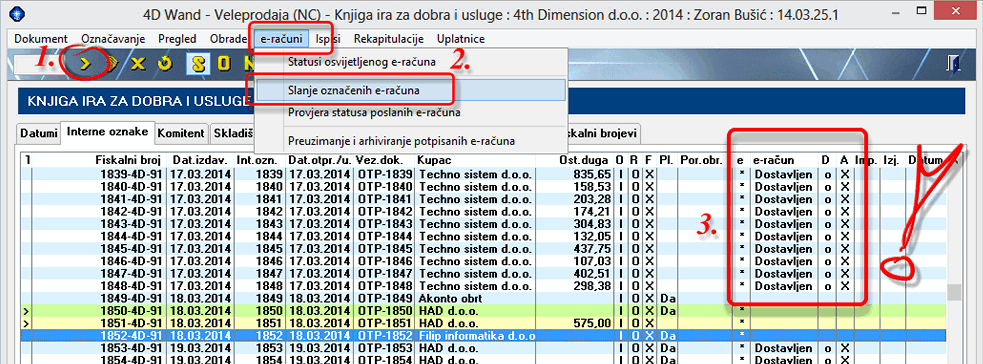Click the Da payment flag on row 1849

coord(668,299)
